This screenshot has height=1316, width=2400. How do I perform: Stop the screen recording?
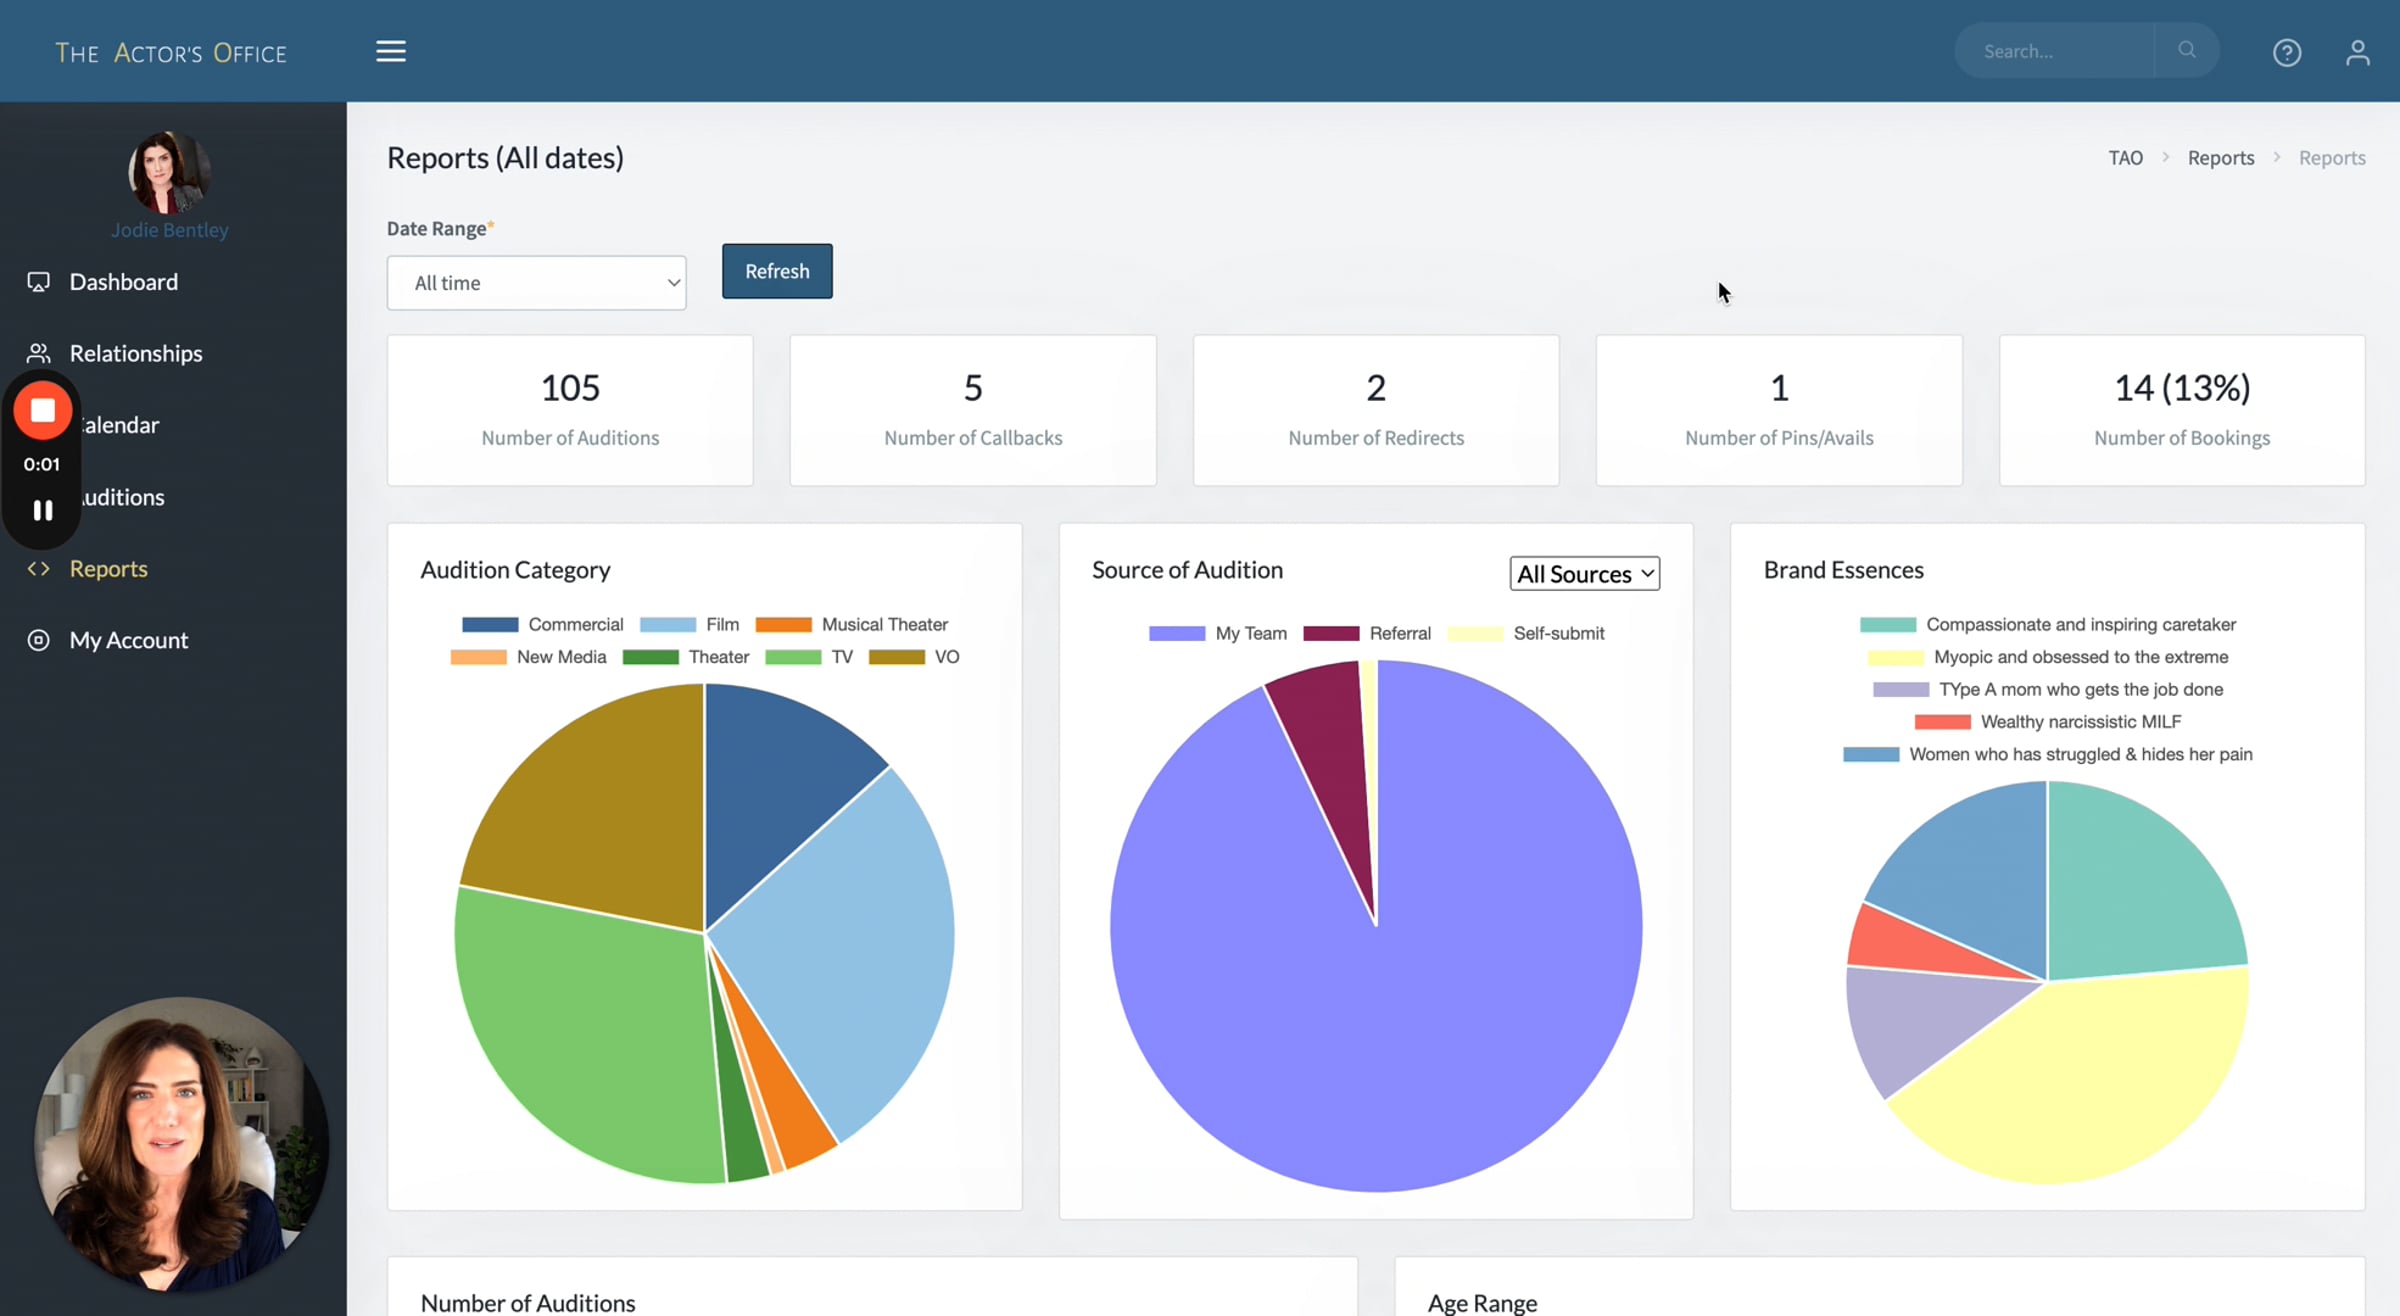tap(42, 410)
